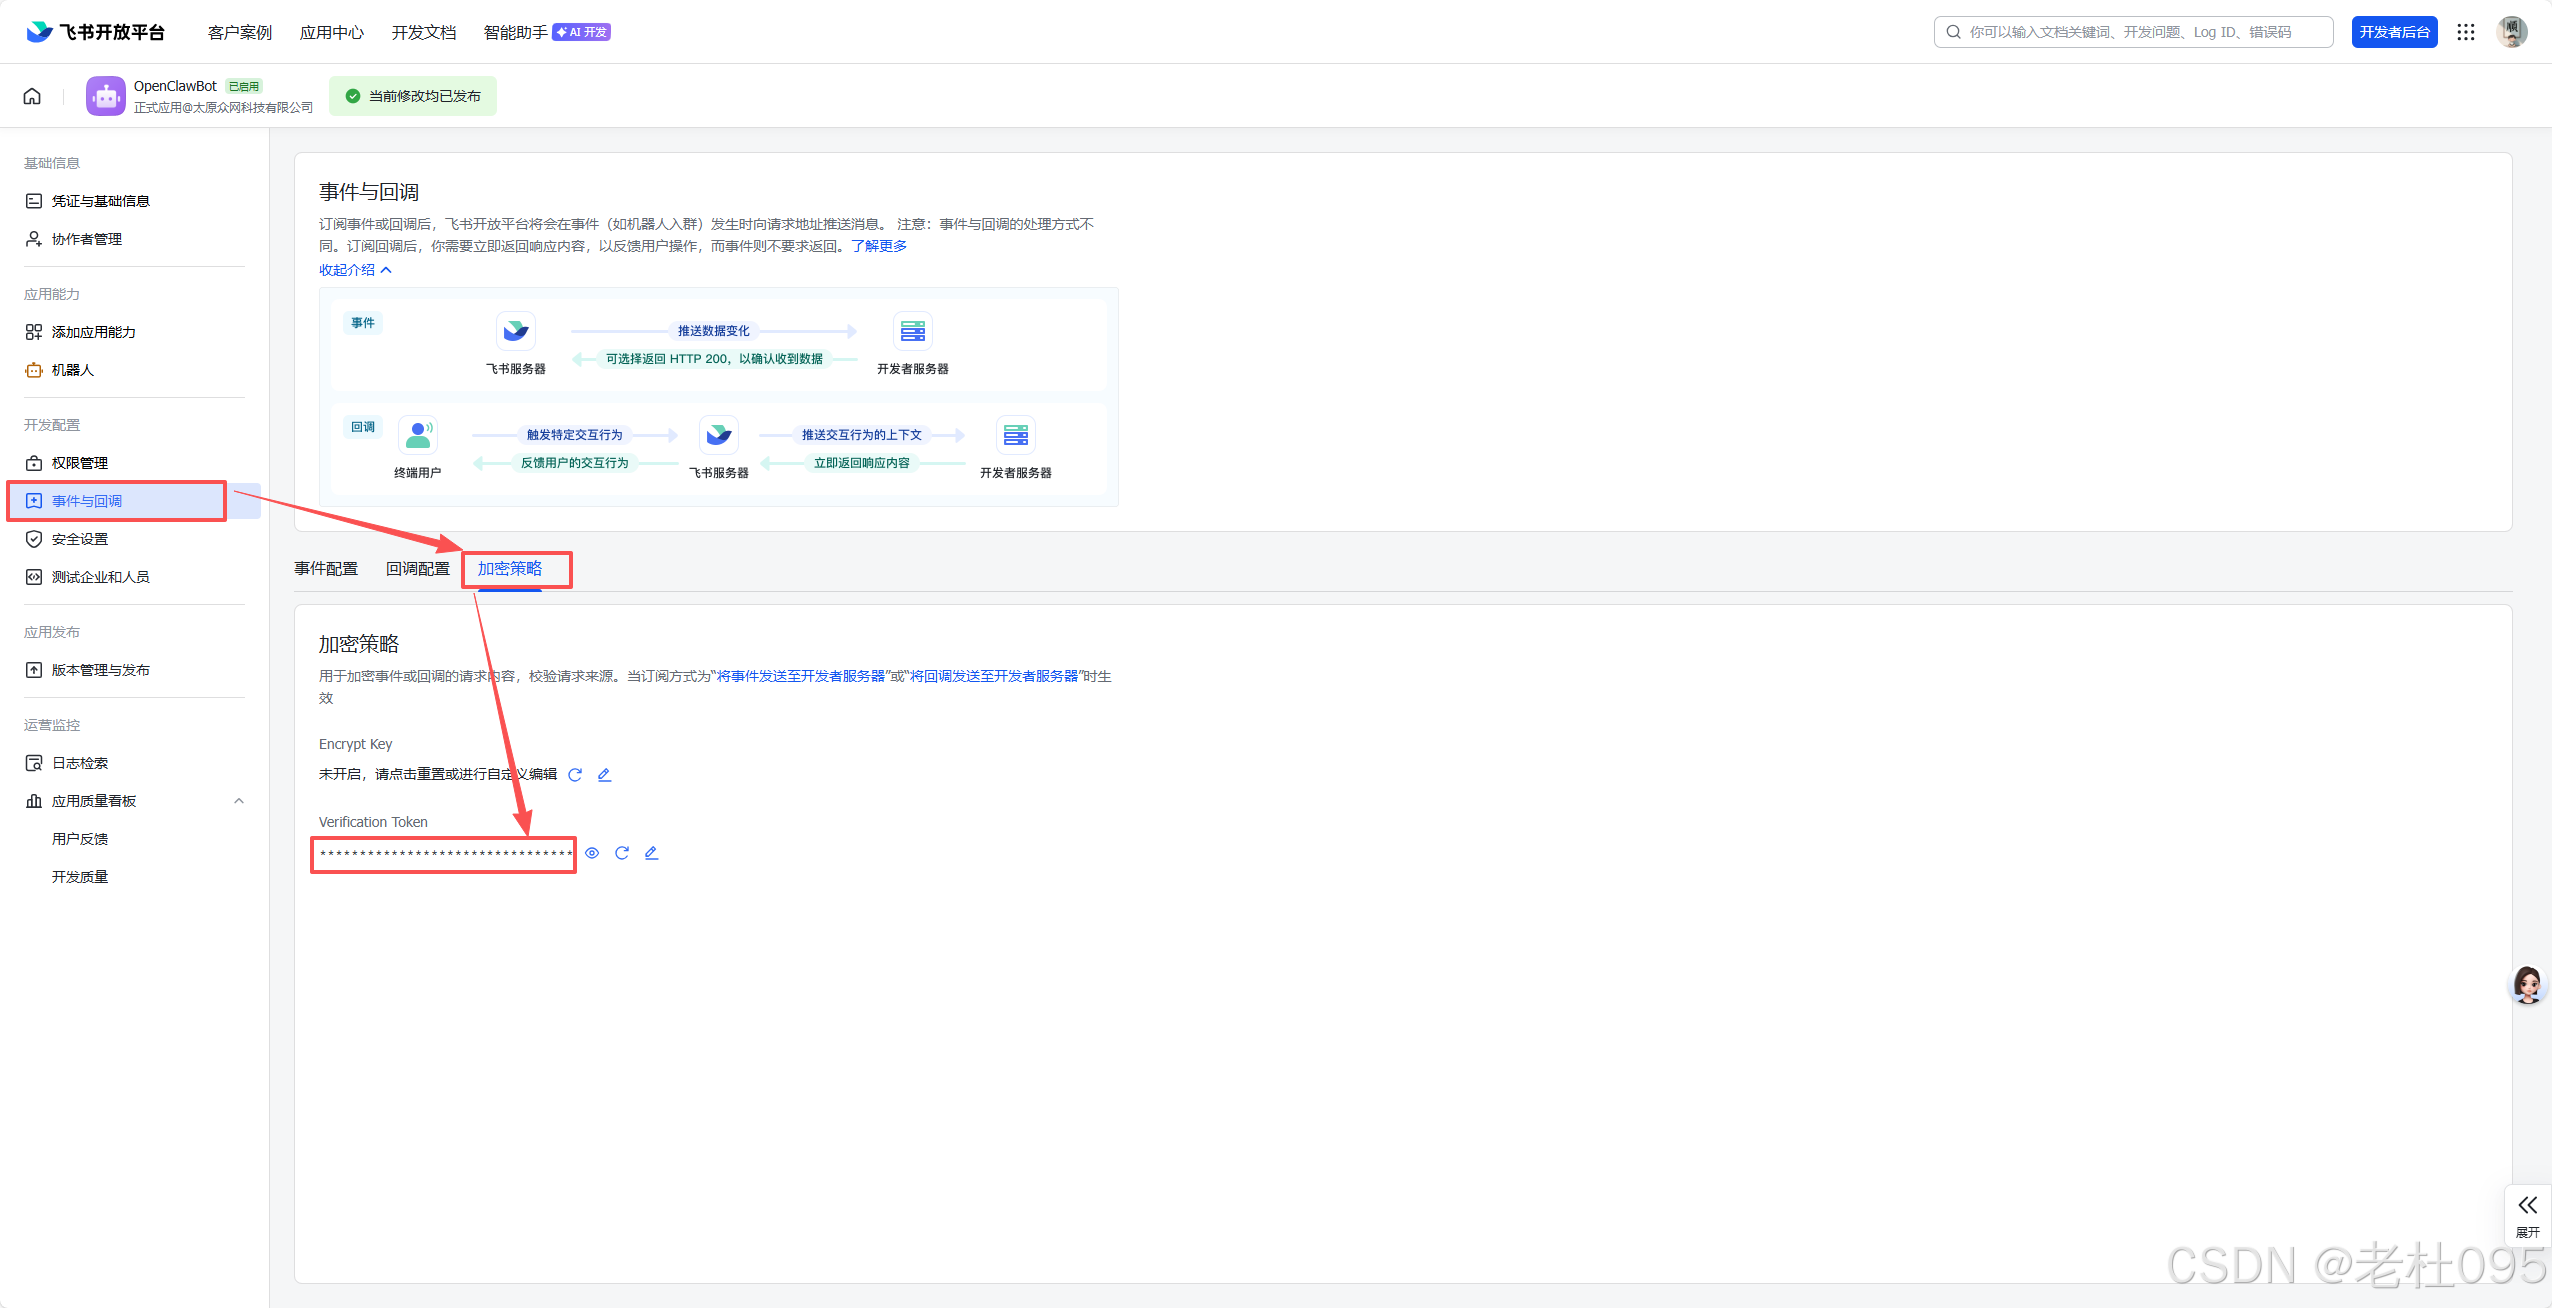The height and width of the screenshot is (1308, 2552).
Task: Open the 了解更多 link
Action: tap(879, 246)
